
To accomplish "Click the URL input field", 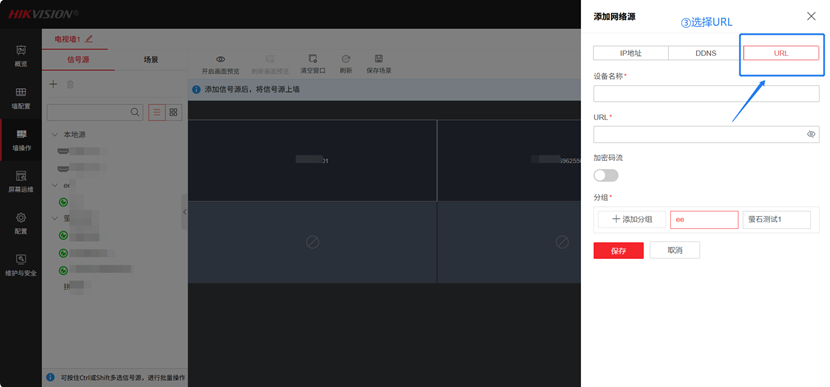I will (706, 134).
